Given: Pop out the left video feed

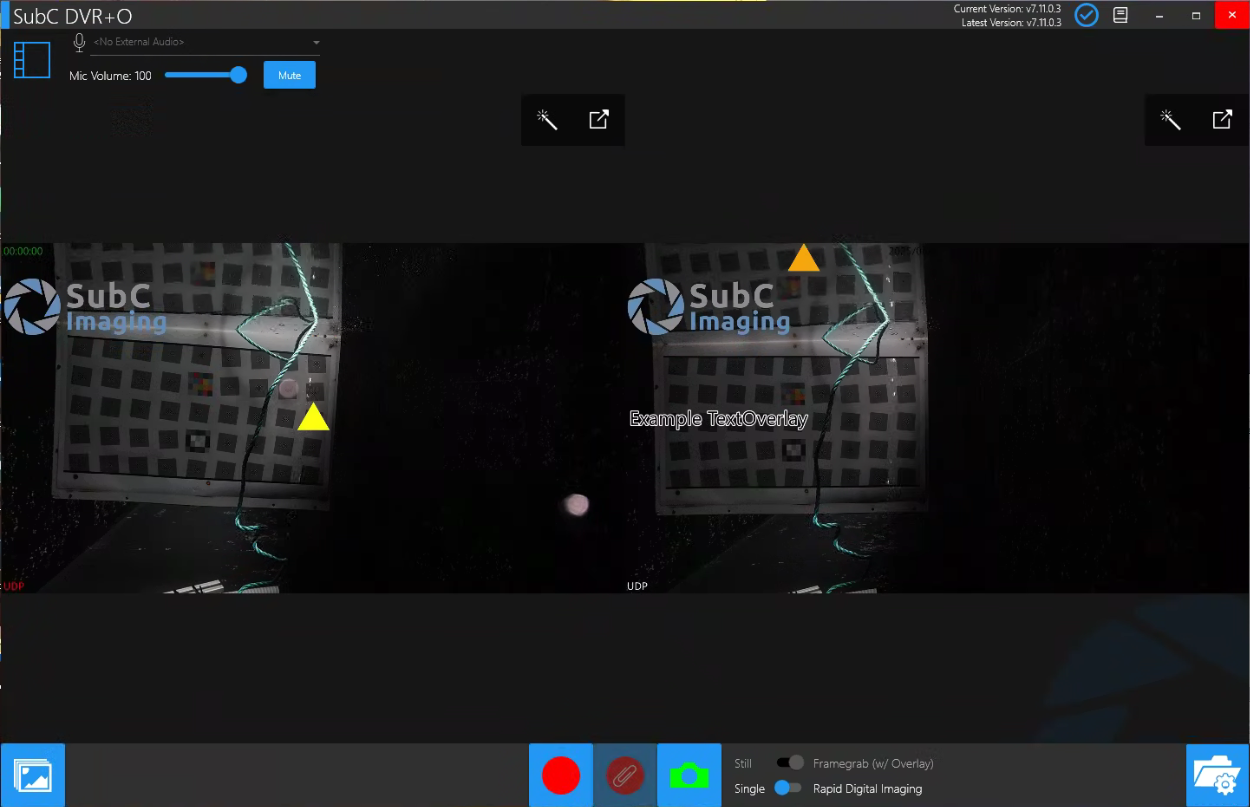Looking at the screenshot, I should point(598,120).
